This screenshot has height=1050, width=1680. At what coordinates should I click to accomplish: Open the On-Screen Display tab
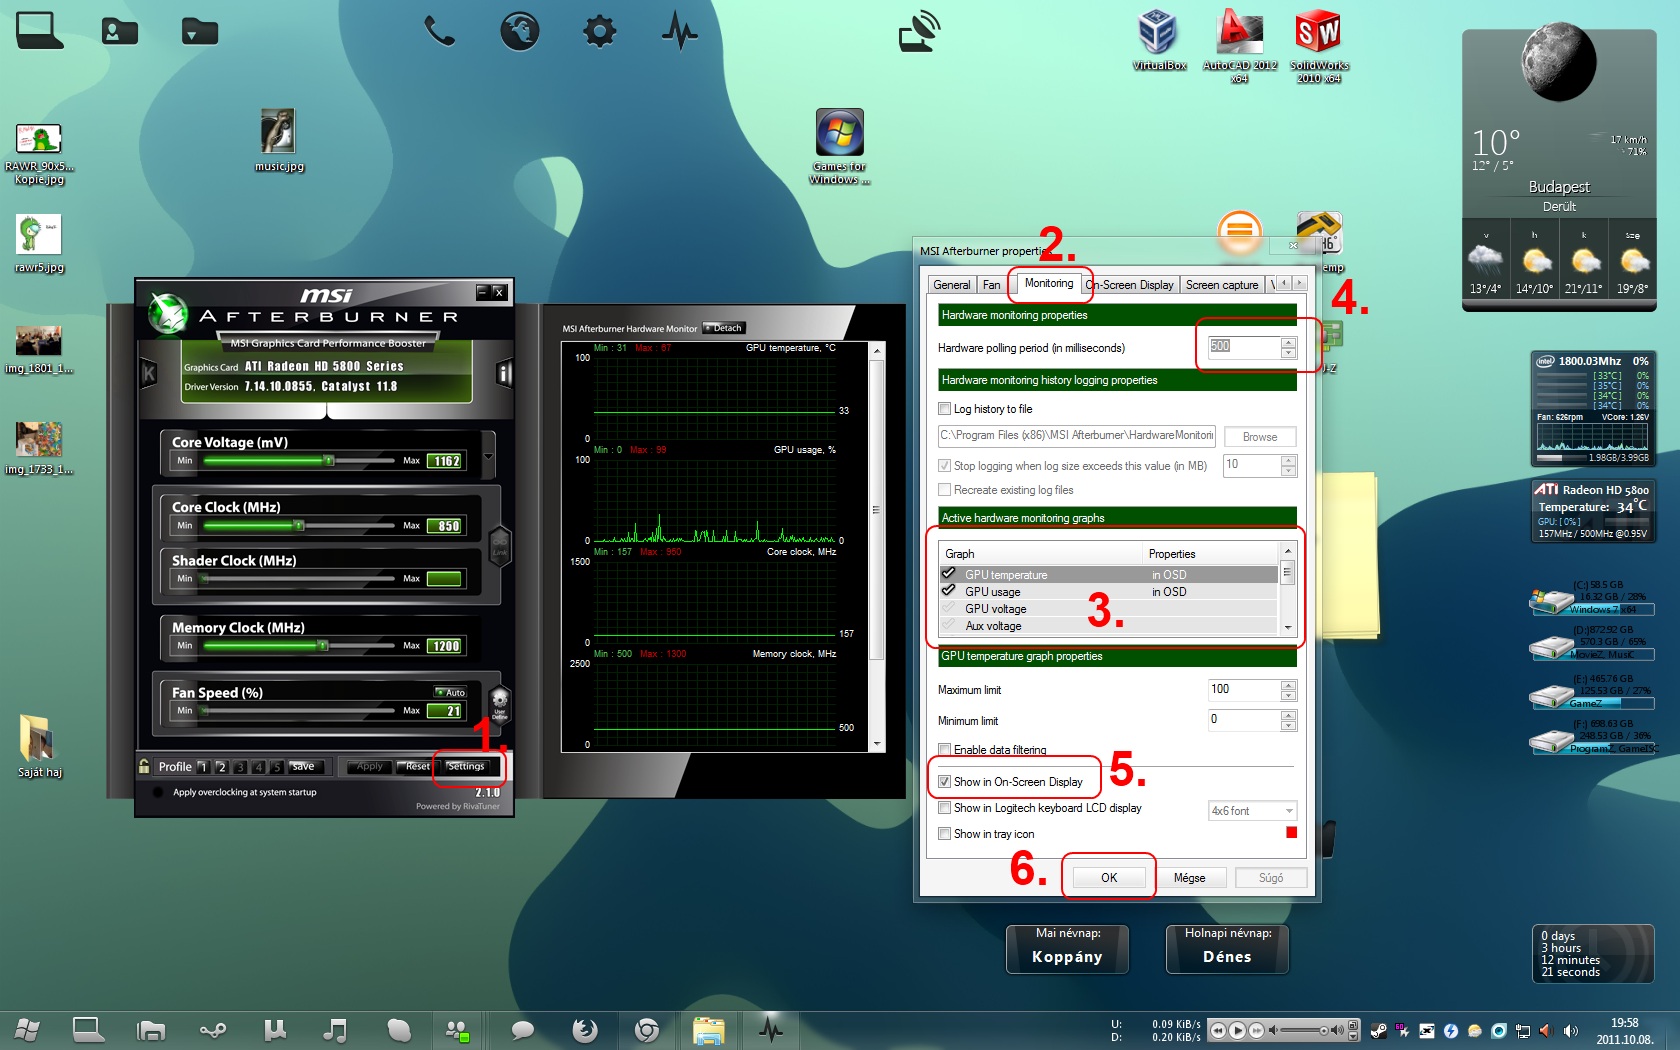(1130, 285)
